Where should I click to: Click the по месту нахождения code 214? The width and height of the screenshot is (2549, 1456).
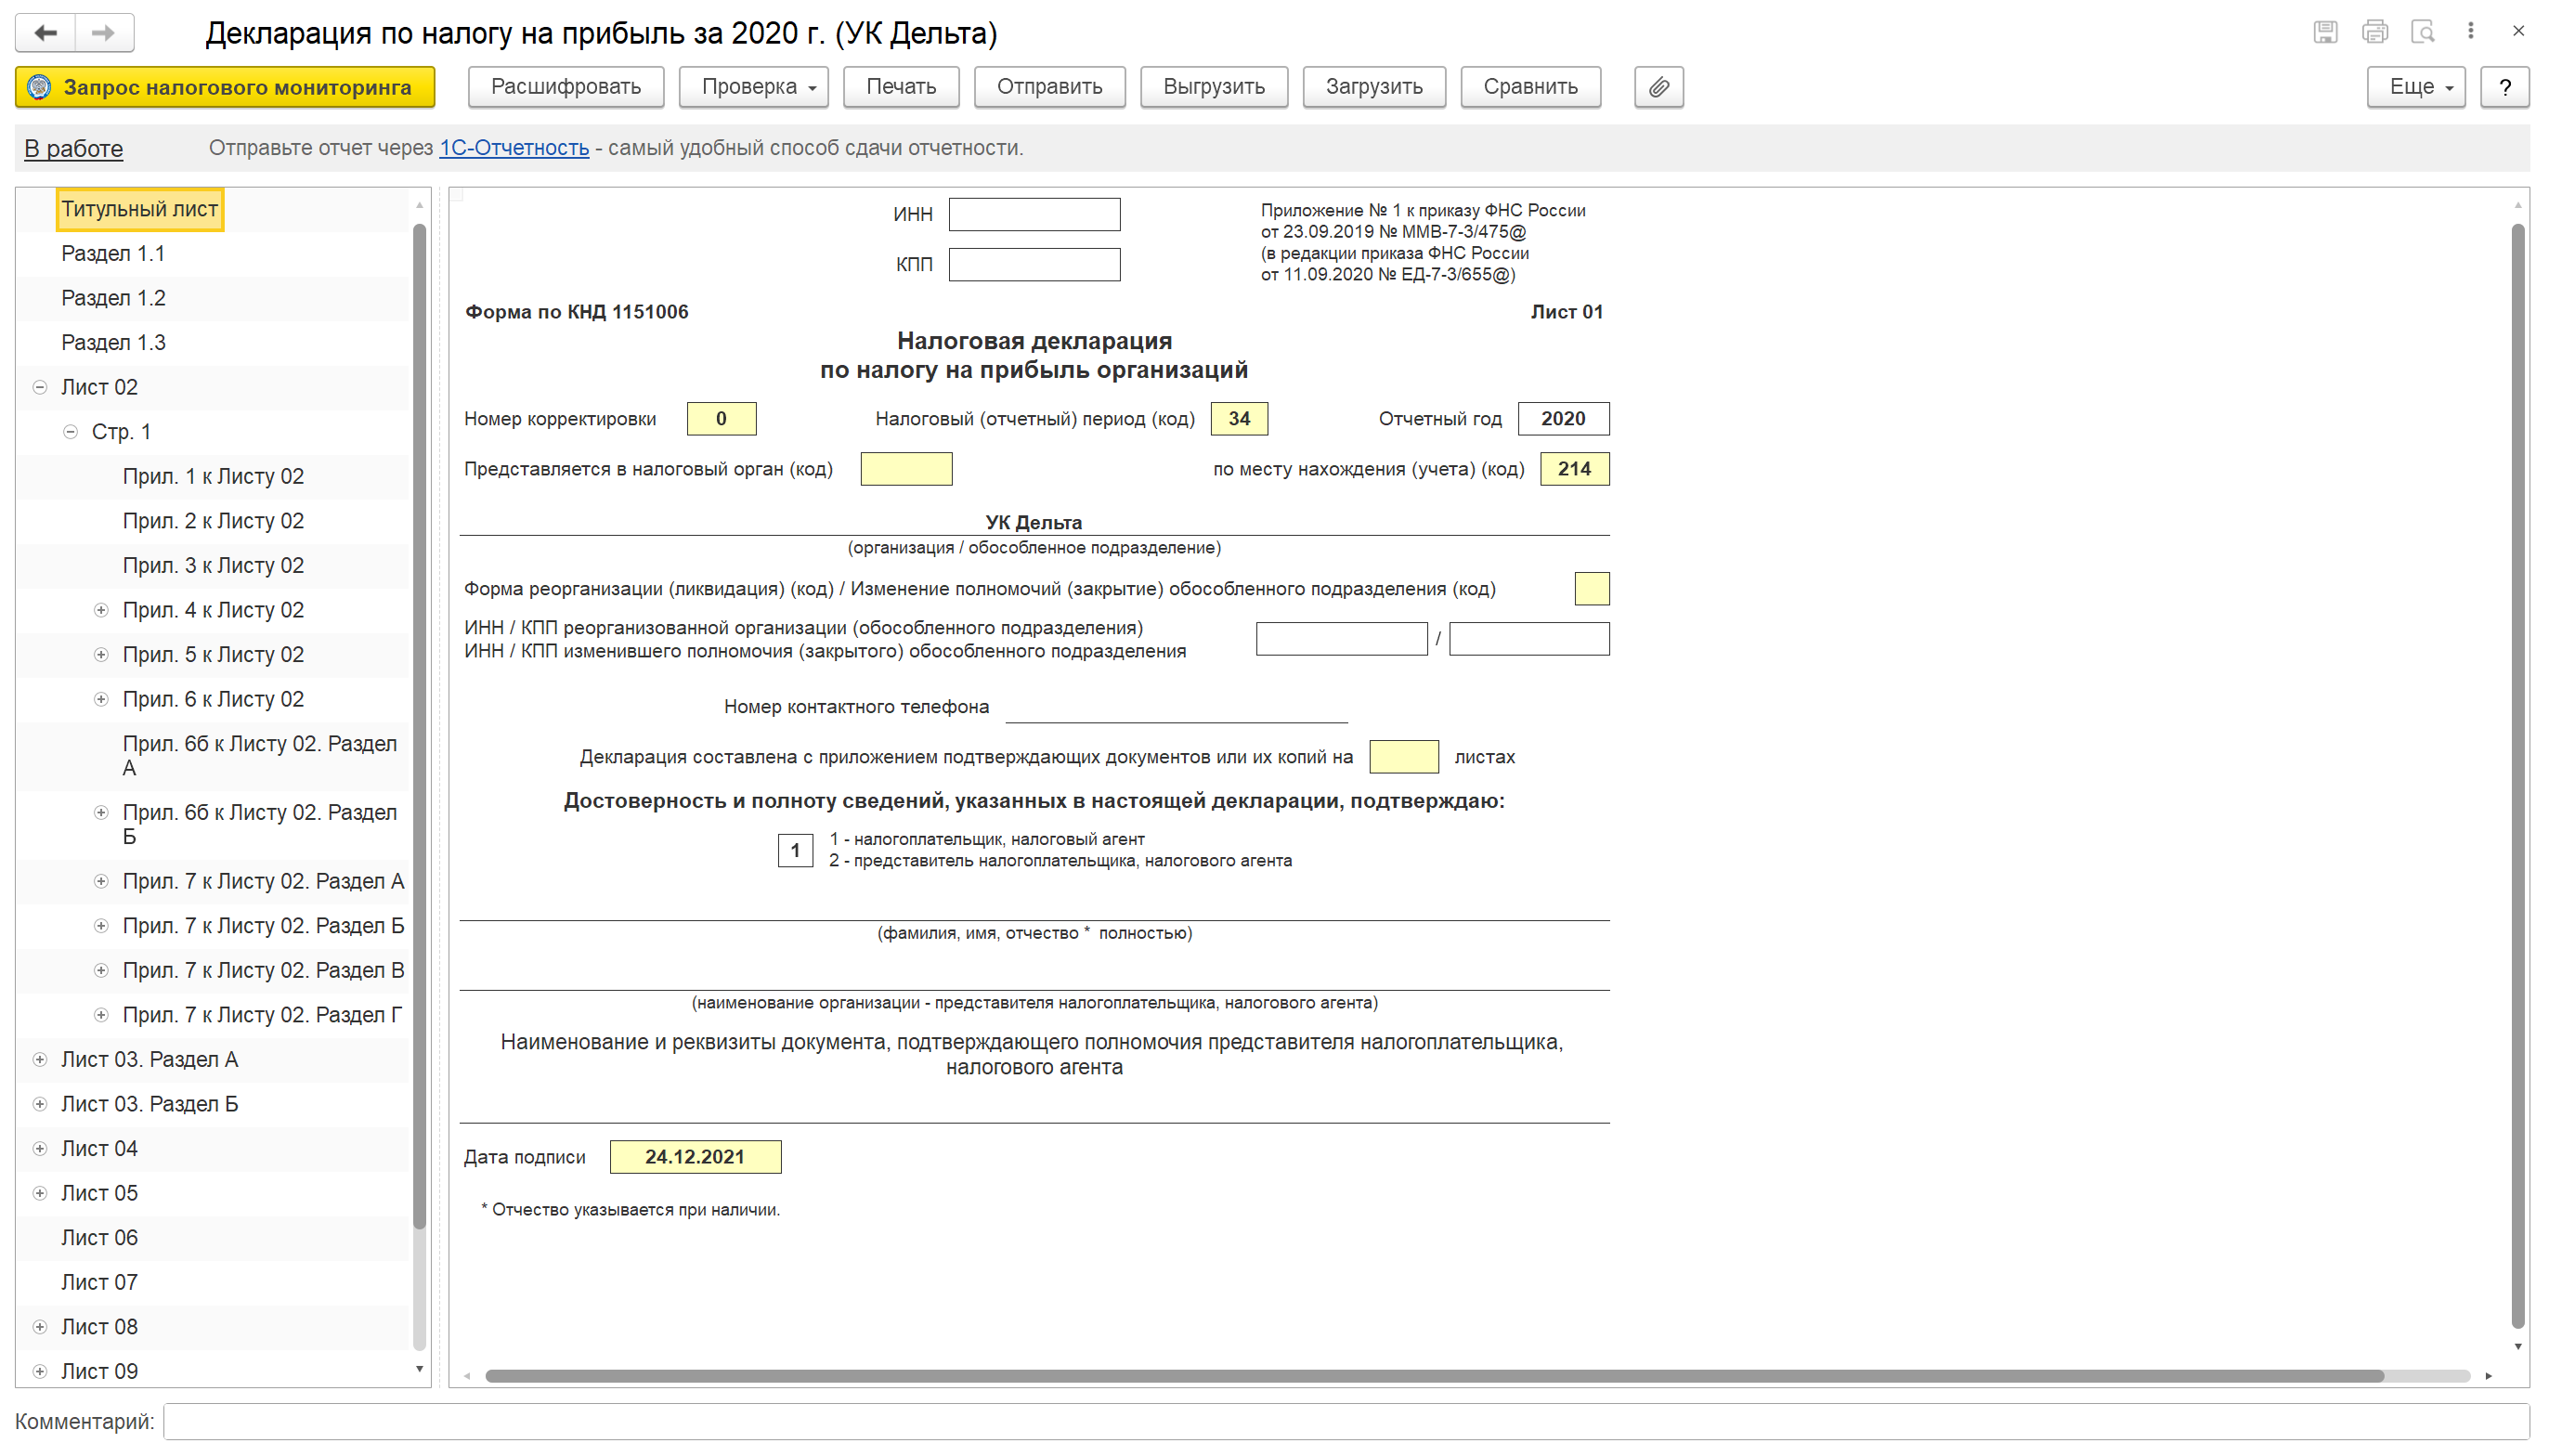click(1574, 469)
